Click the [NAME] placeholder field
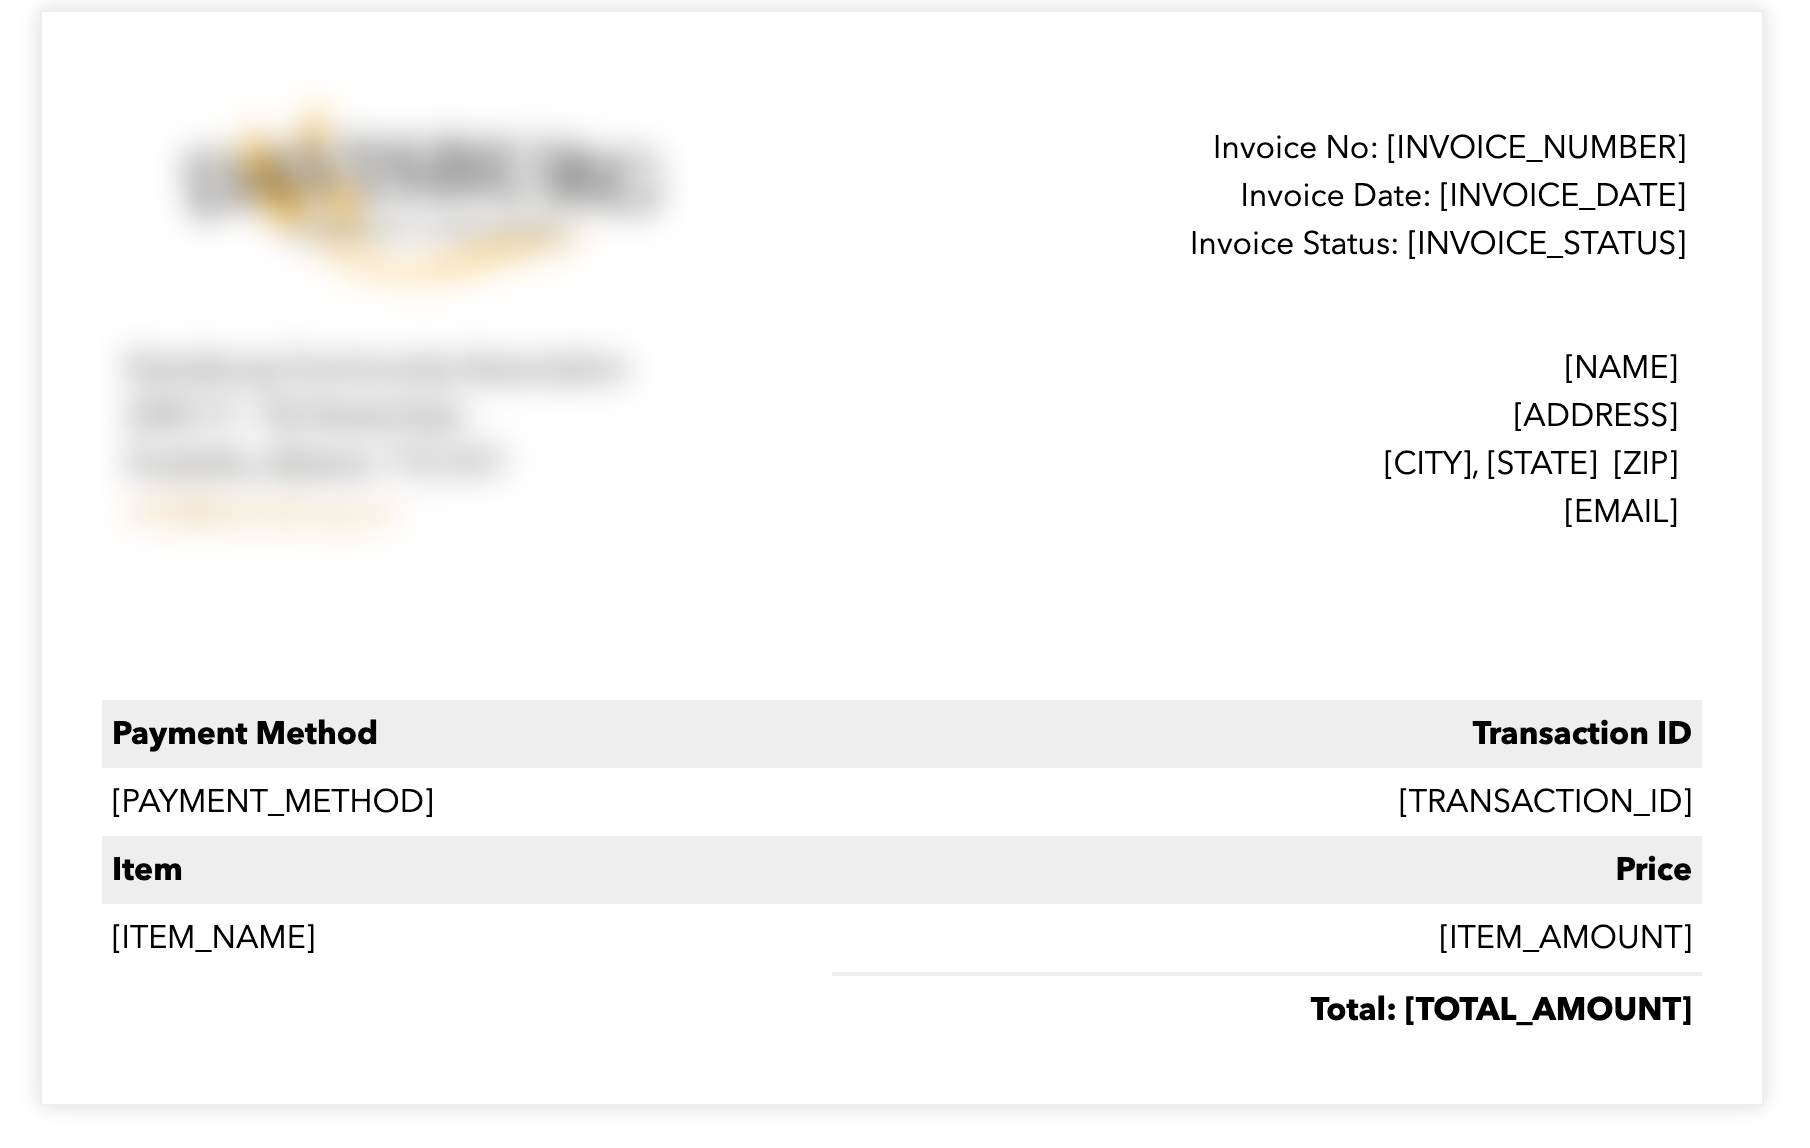 [1620, 368]
